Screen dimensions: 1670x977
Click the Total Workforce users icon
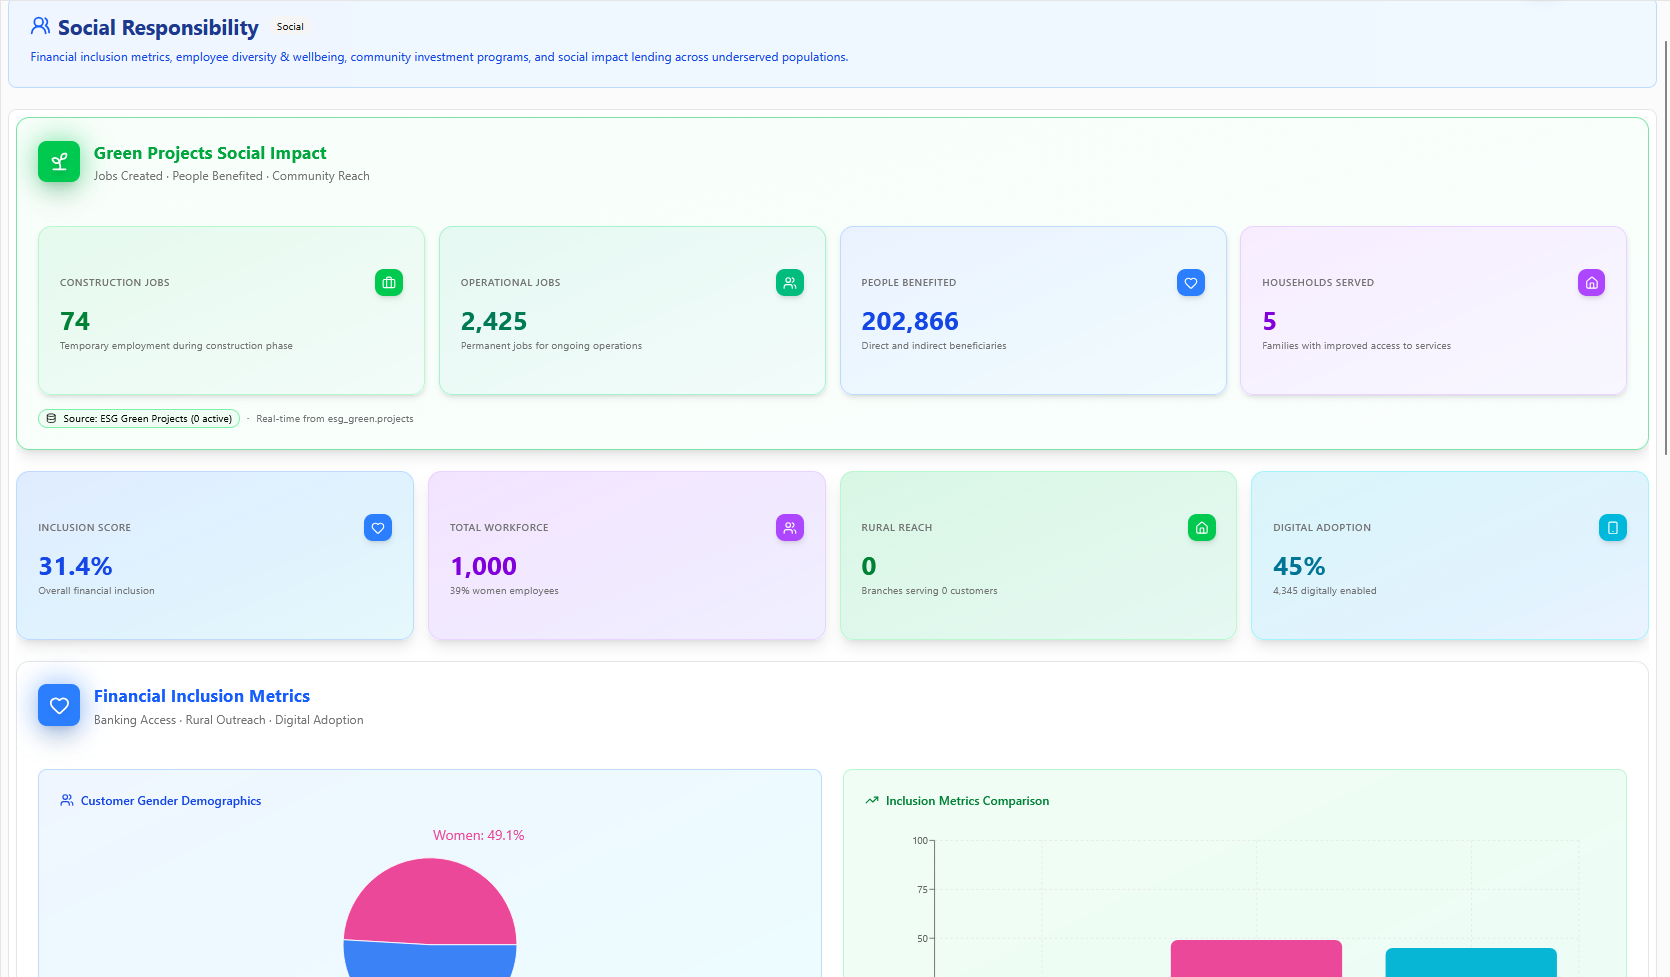(x=790, y=528)
